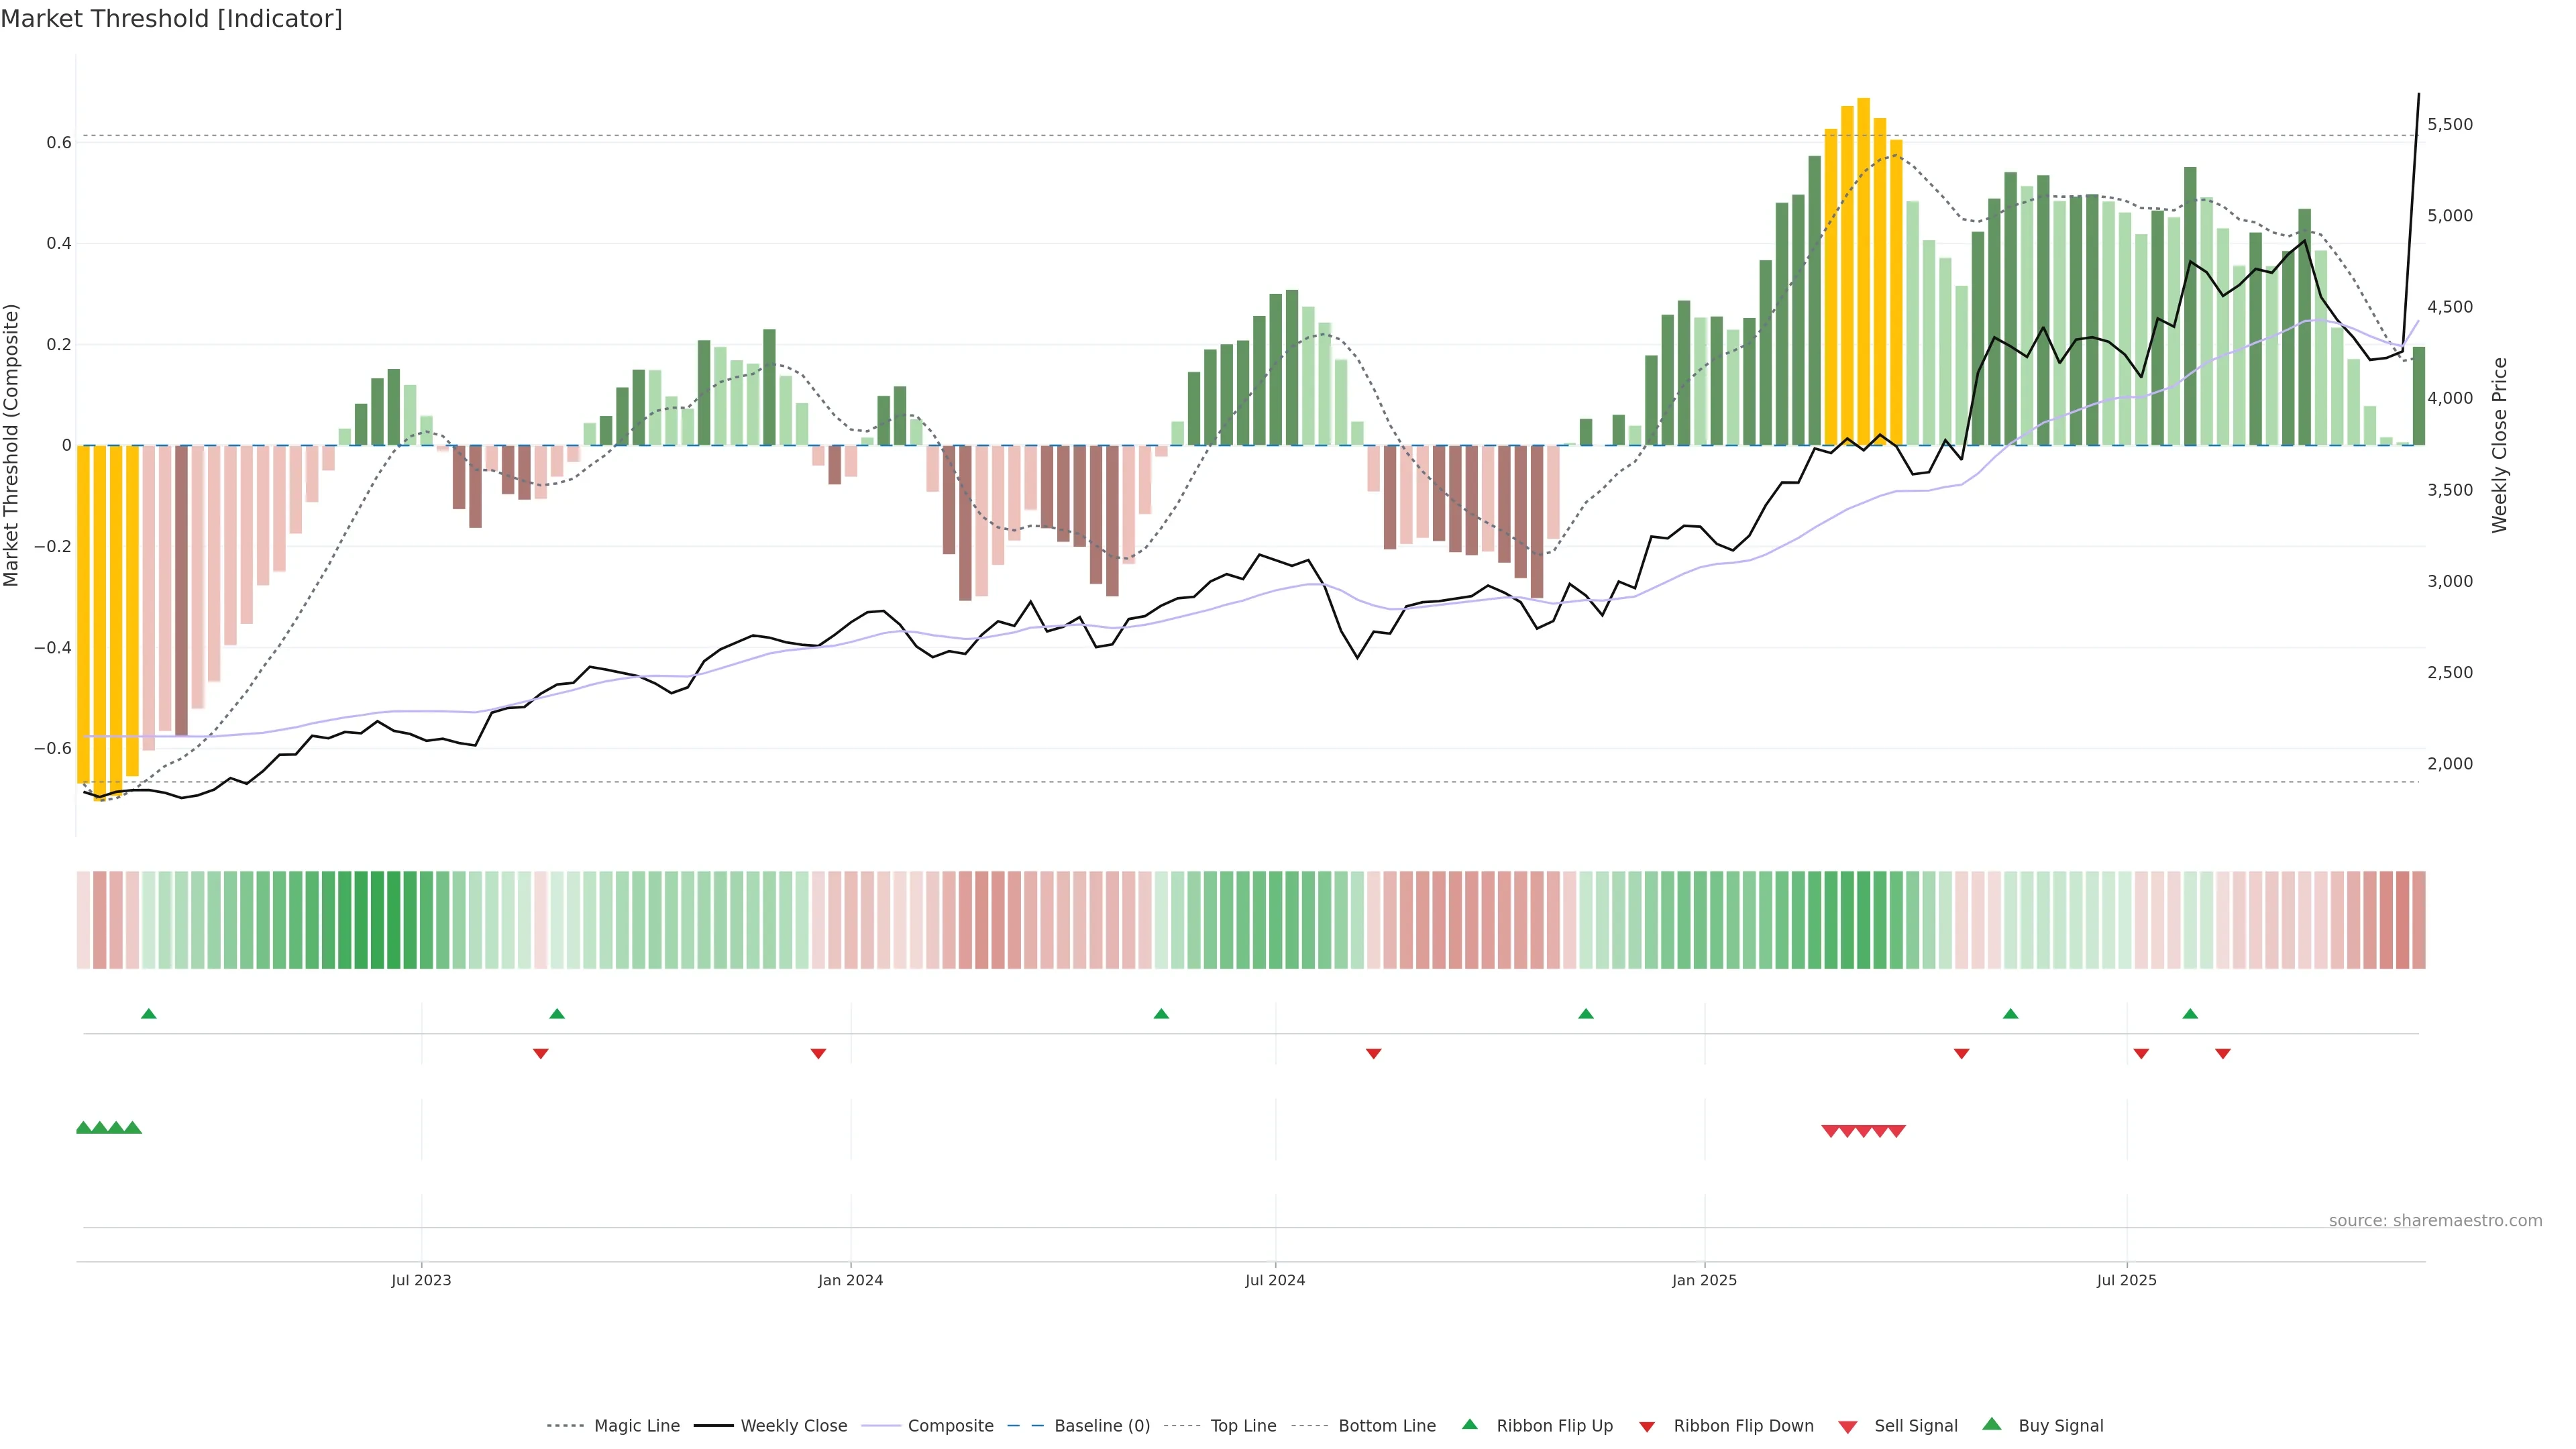Click the sharemaestro.com source text
Image resolution: width=2576 pixels, height=1449 pixels.
pos(2435,1221)
